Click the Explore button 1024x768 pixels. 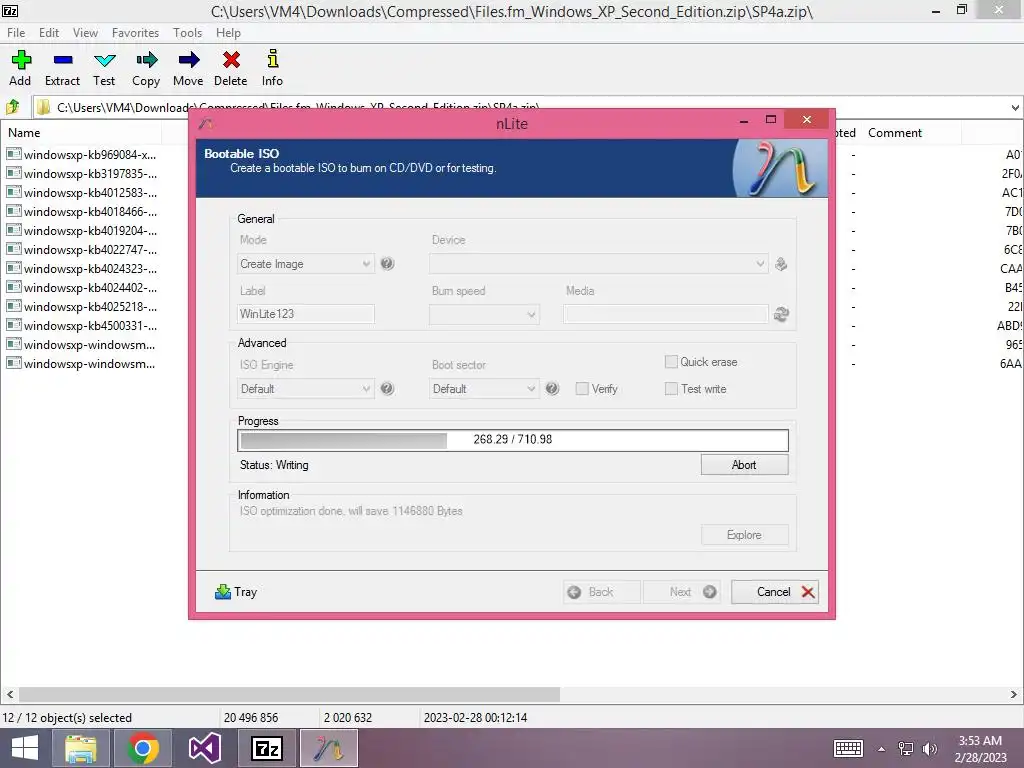[x=744, y=535]
